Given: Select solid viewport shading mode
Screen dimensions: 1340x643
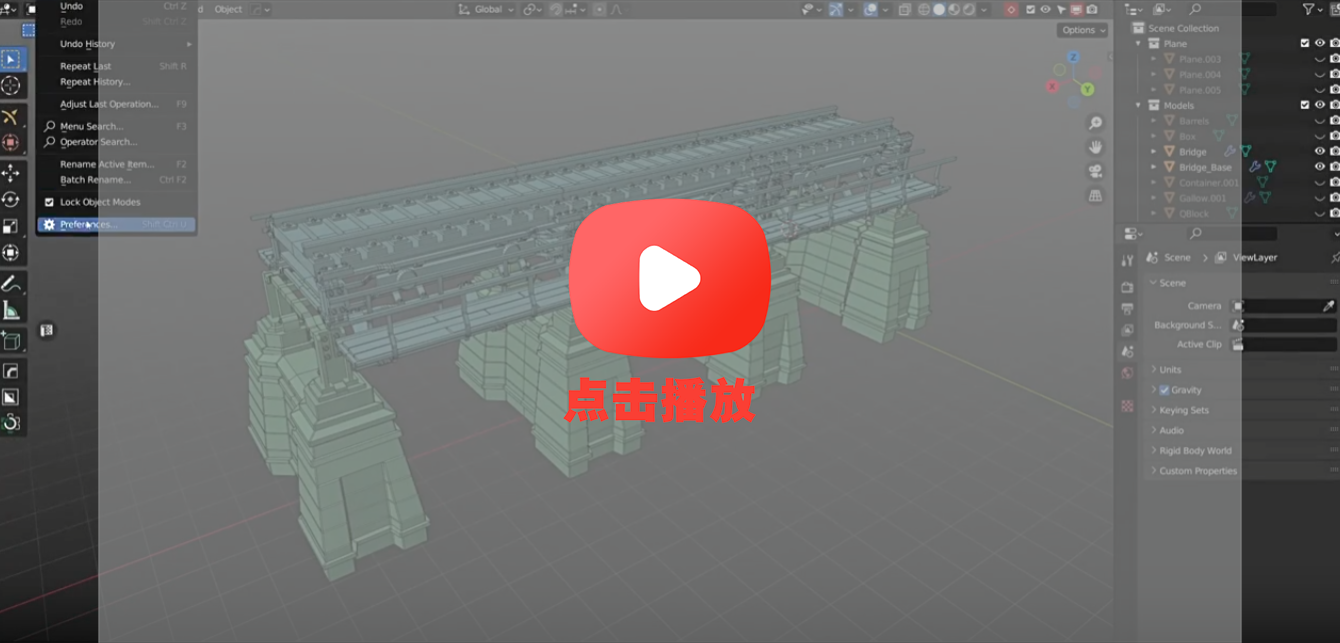Looking at the screenshot, I should [x=939, y=9].
